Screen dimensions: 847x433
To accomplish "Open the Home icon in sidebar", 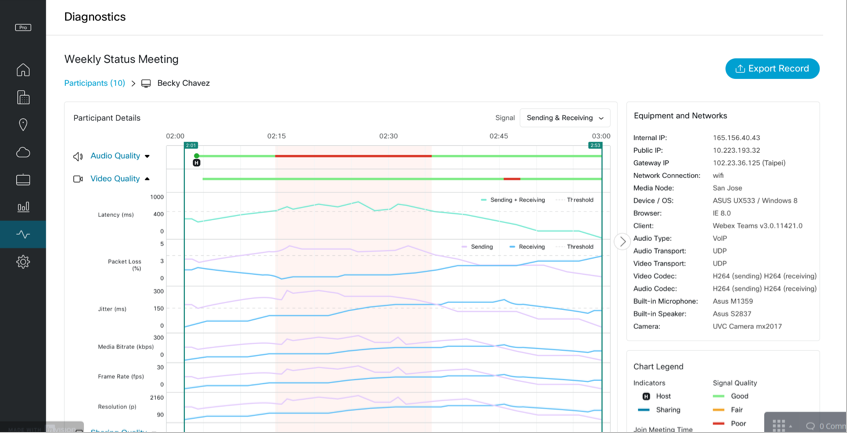I will pyautogui.click(x=23, y=70).
